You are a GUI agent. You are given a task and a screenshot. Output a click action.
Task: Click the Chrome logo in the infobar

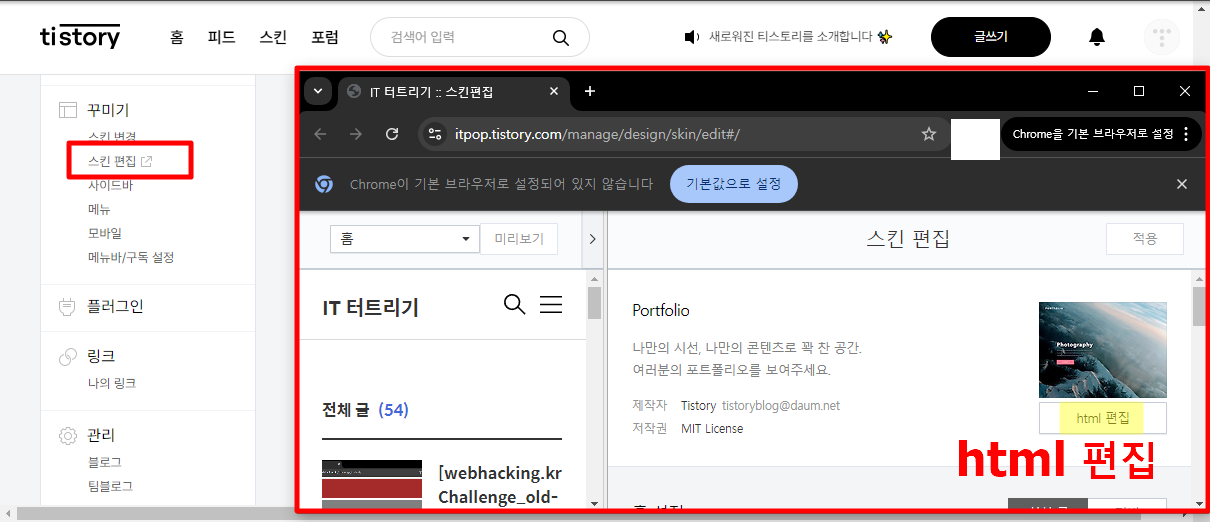324,184
